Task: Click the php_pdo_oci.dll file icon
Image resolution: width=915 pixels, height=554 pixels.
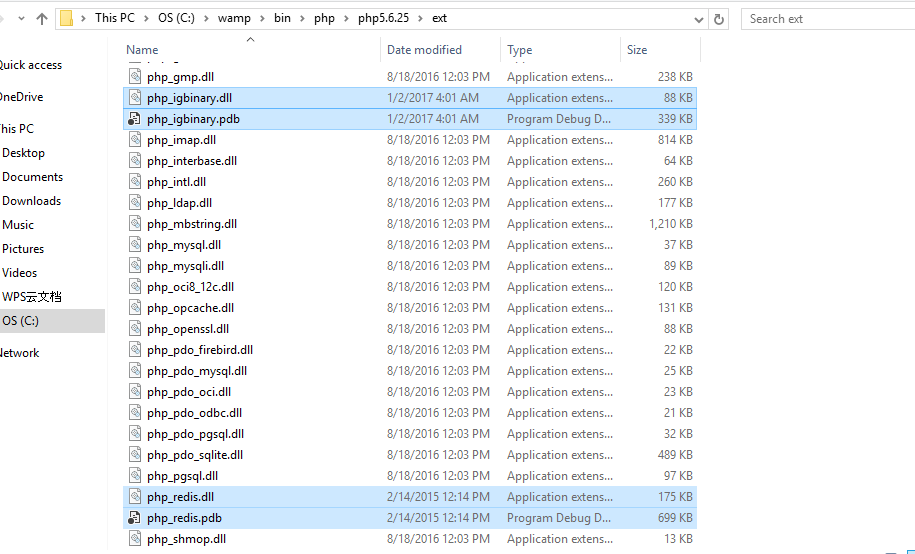Action: 135,392
